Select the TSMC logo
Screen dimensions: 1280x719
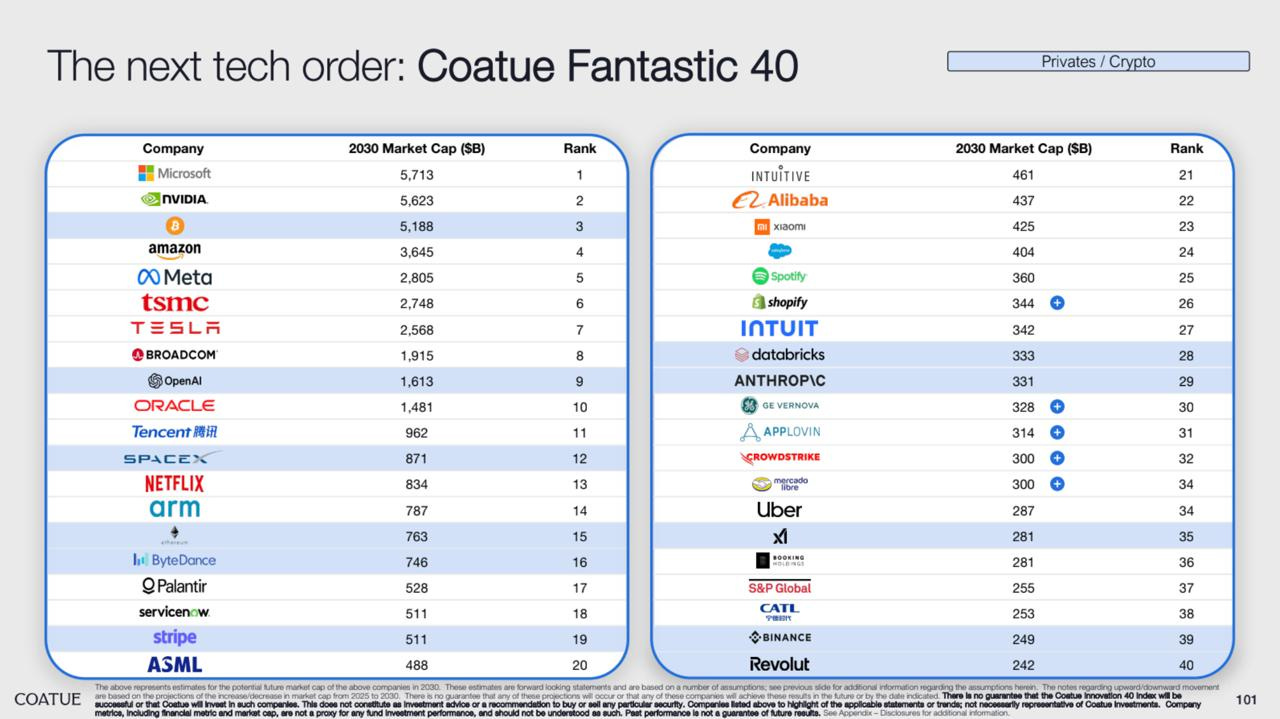(x=175, y=303)
